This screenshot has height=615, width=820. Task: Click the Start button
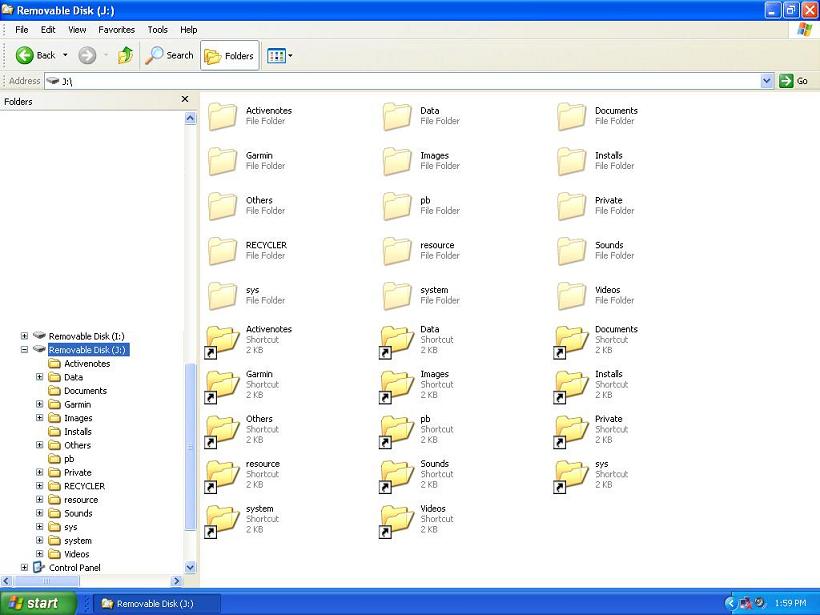click(x=35, y=603)
